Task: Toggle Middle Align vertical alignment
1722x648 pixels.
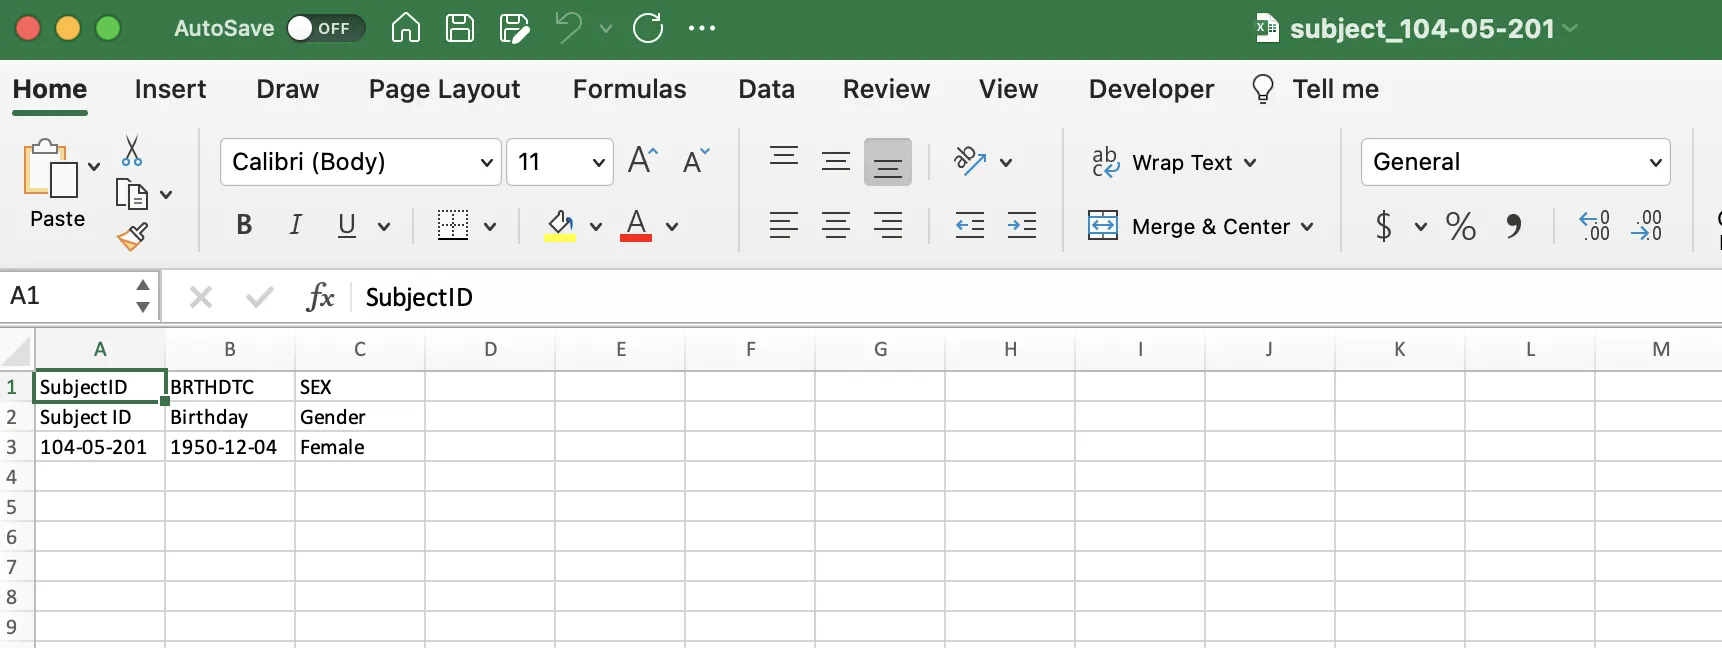Action: coord(836,161)
